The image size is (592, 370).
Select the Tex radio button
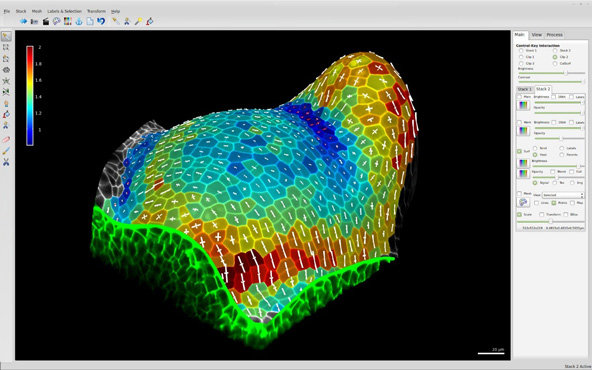coord(555,183)
